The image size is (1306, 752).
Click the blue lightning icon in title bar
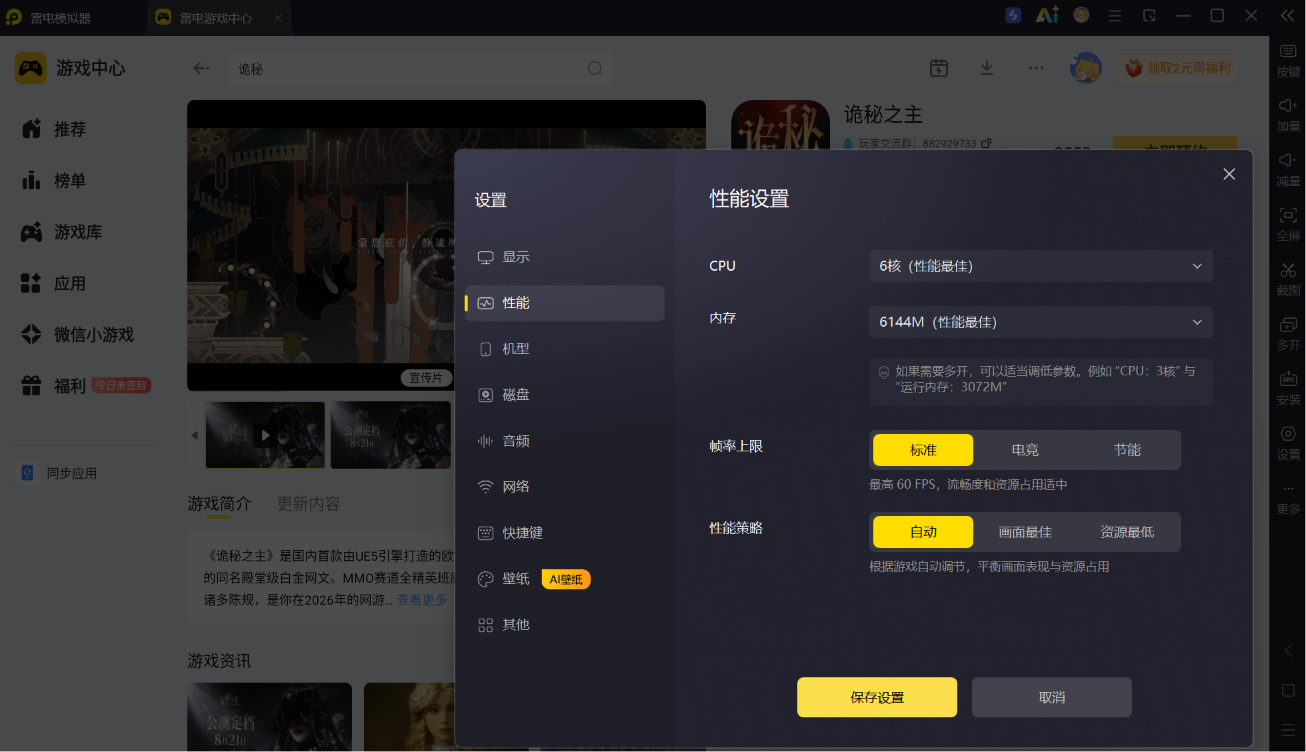1013,16
